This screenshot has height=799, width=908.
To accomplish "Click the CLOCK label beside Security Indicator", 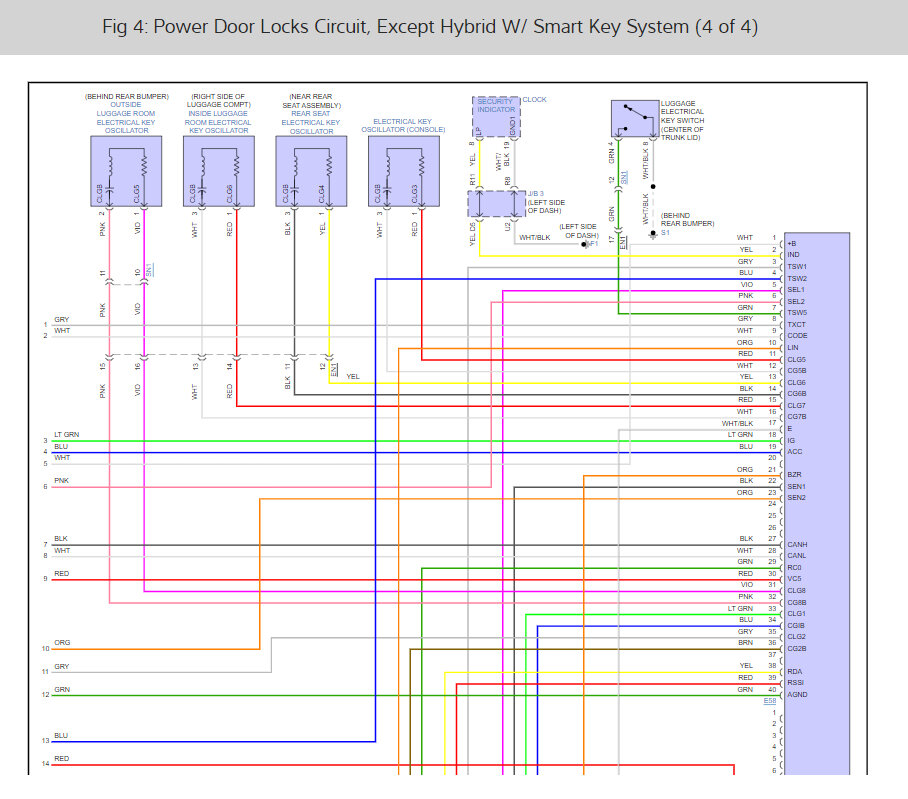I will (534, 100).
